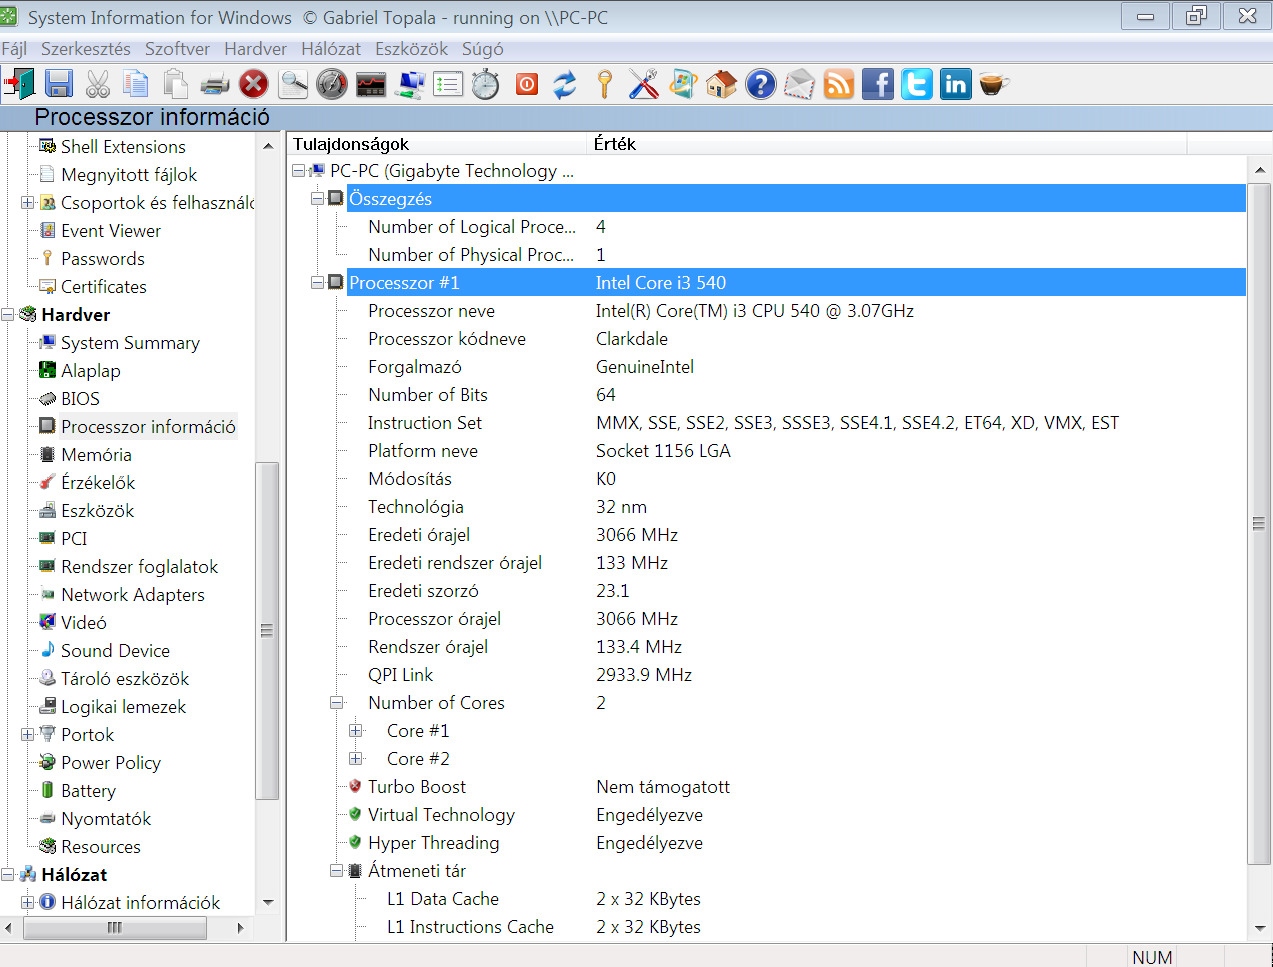Open the Szoftver menu
The height and width of the screenshot is (967, 1273).
point(177,49)
